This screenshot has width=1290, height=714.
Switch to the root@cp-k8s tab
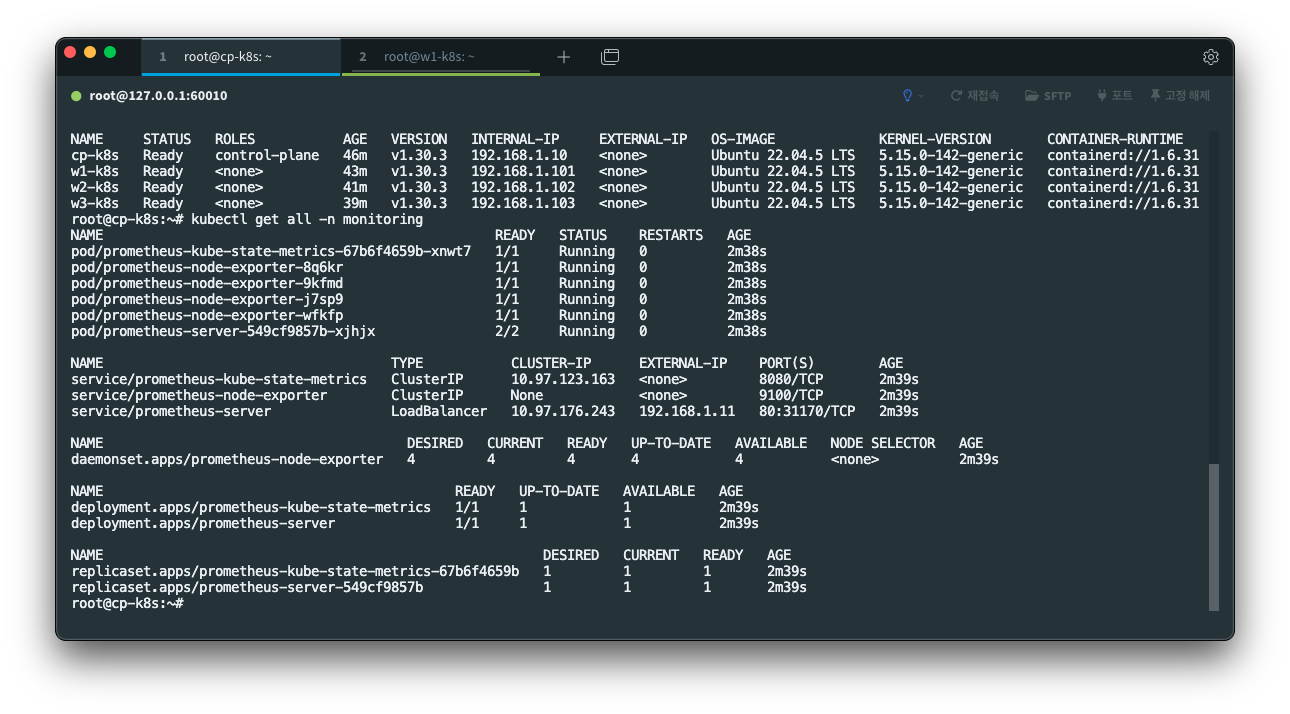[240, 57]
